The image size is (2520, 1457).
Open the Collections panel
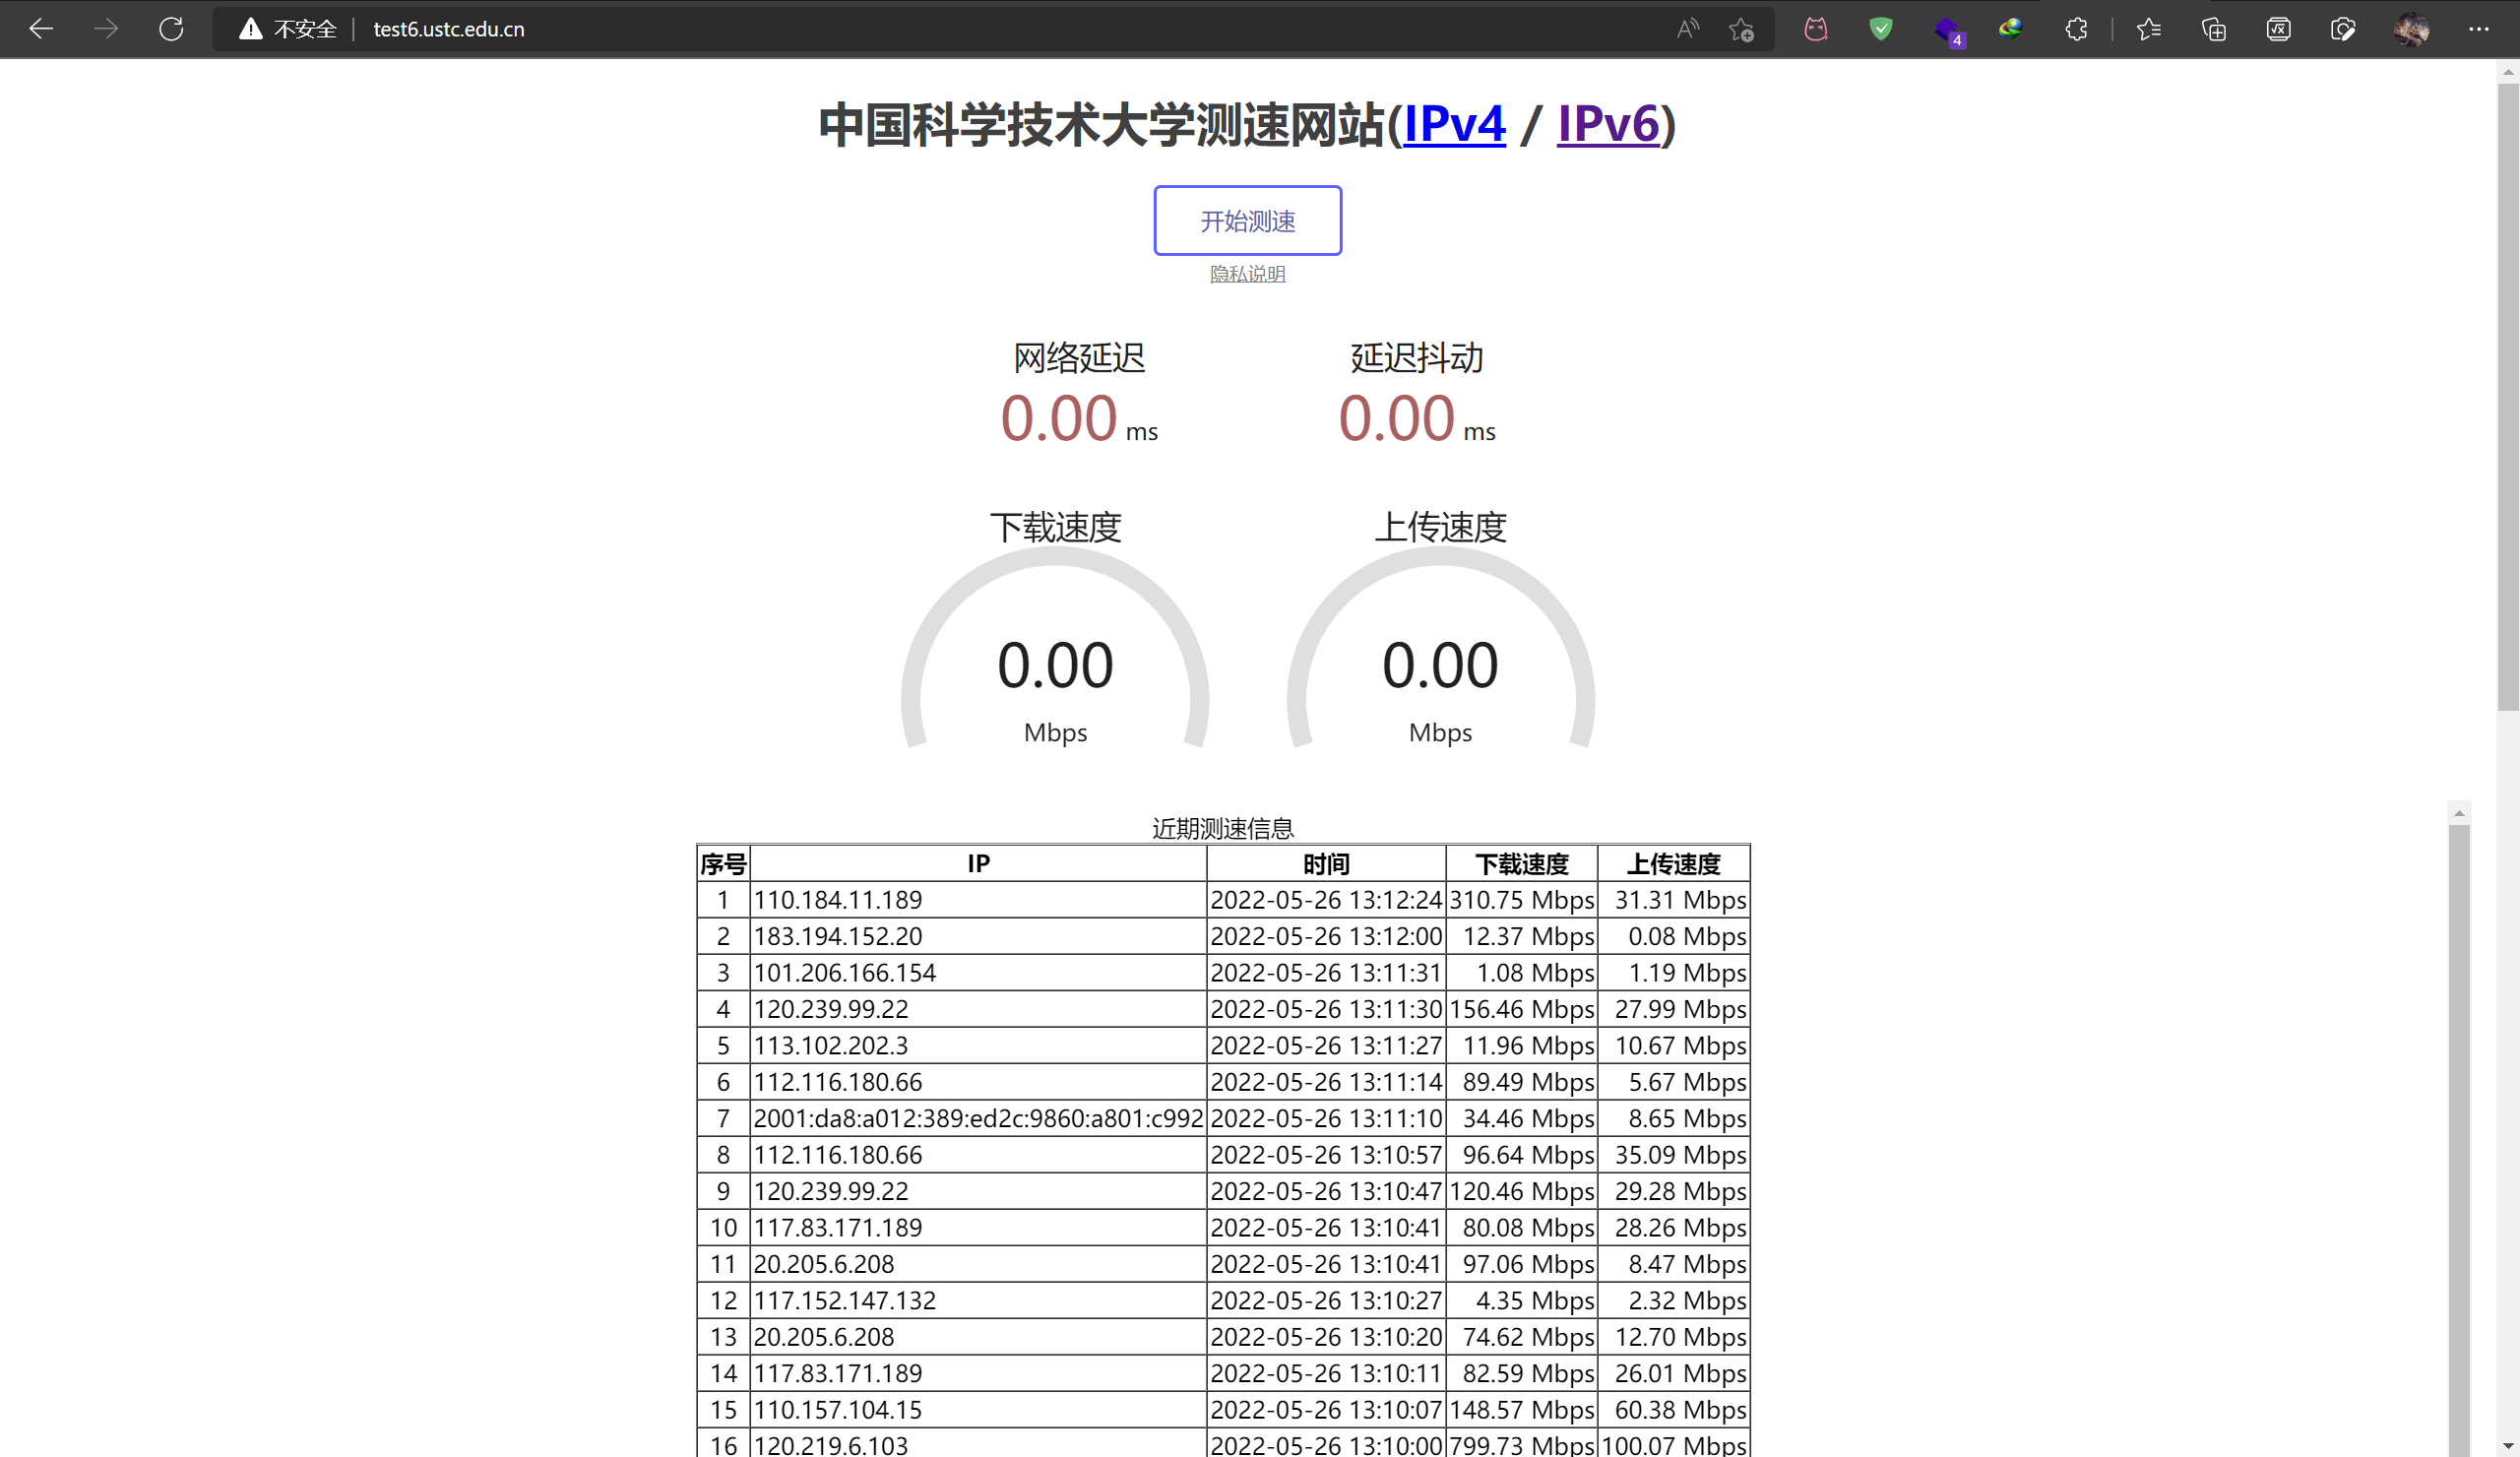pyautogui.click(x=2214, y=29)
